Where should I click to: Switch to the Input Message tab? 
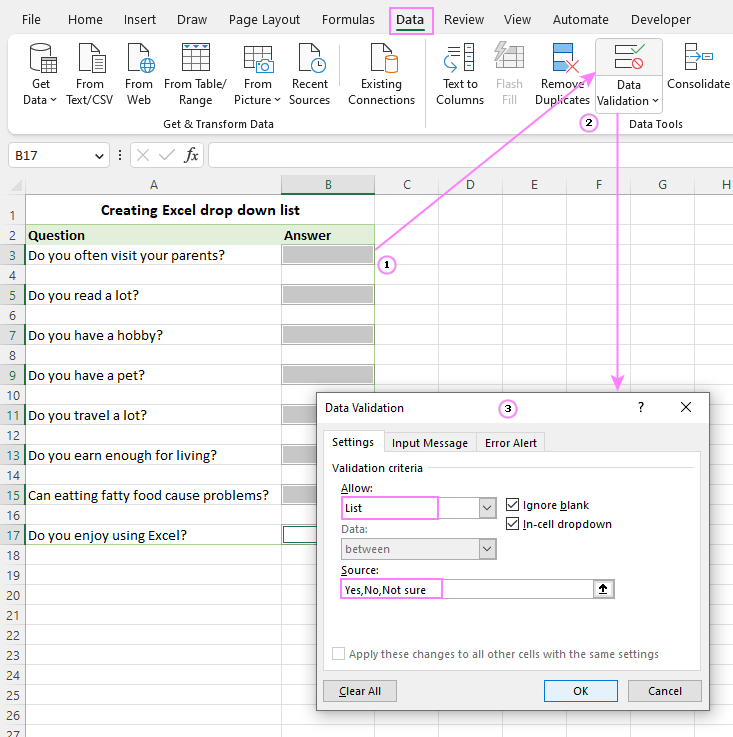[430, 443]
